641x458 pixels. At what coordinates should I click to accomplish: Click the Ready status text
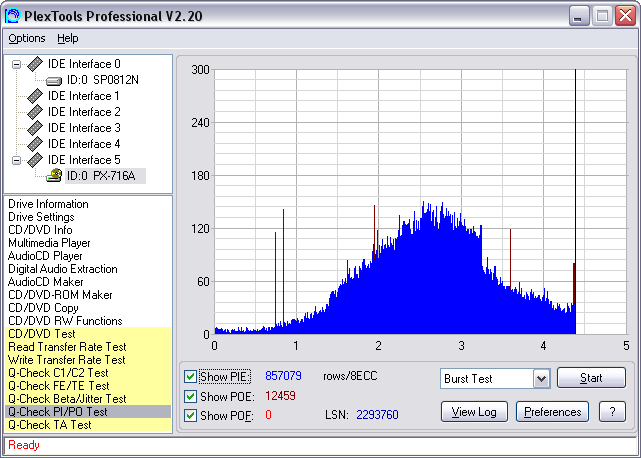click(x=24, y=445)
